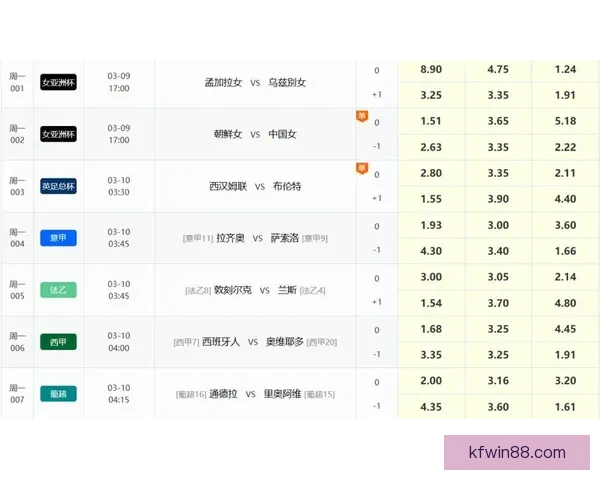Select the 4.30 handicap odds
600x480 pixels.
point(431,251)
